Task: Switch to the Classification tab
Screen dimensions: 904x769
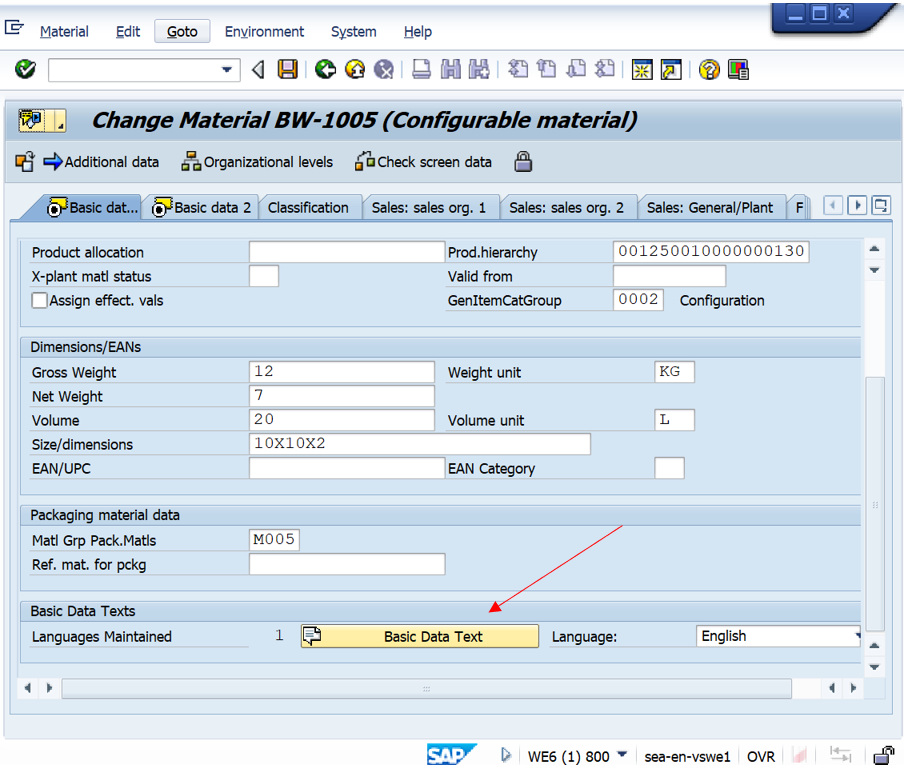Action: (308, 208)
